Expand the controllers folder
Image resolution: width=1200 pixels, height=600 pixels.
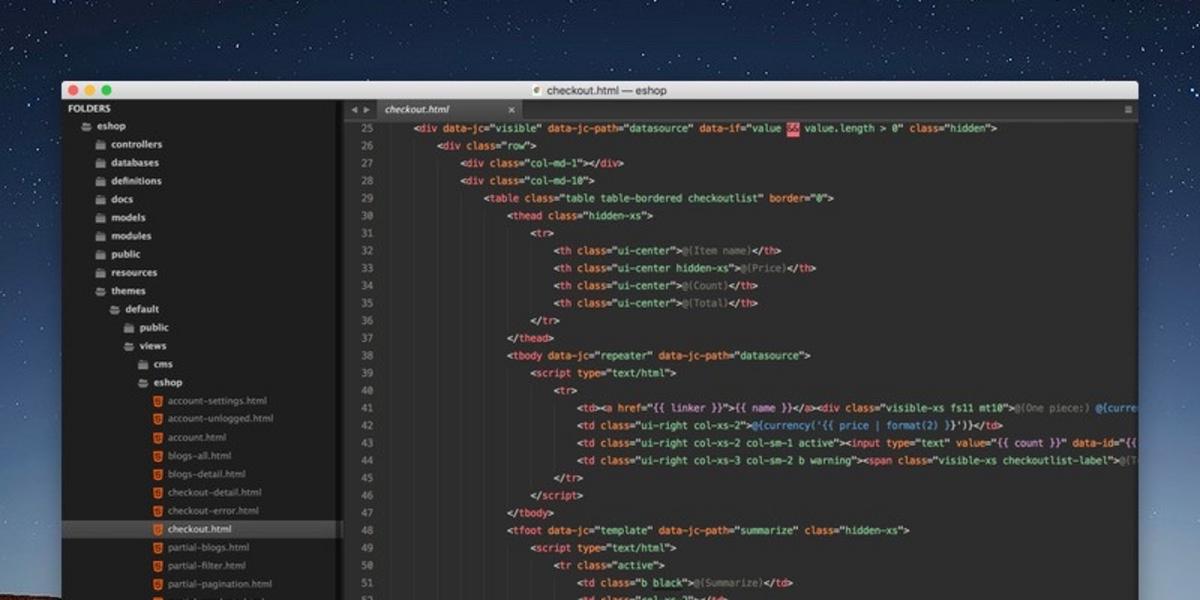(x=100, y=144)
